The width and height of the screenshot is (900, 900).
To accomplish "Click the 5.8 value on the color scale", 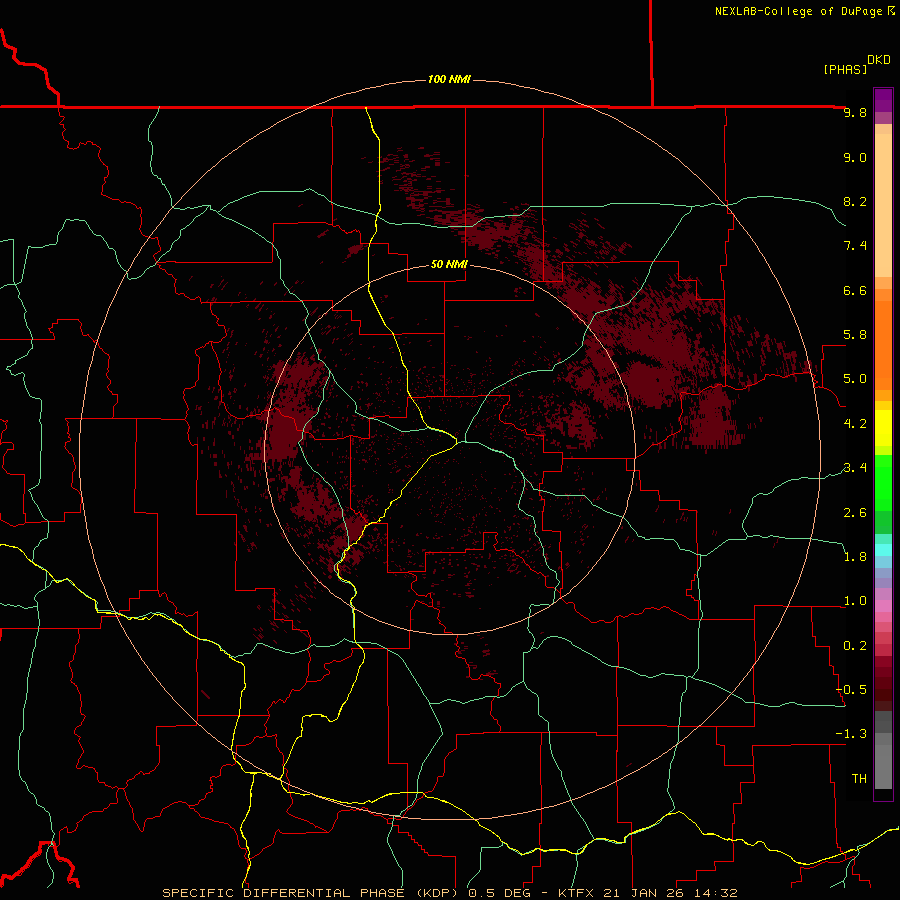I will [x=855, y=335].
